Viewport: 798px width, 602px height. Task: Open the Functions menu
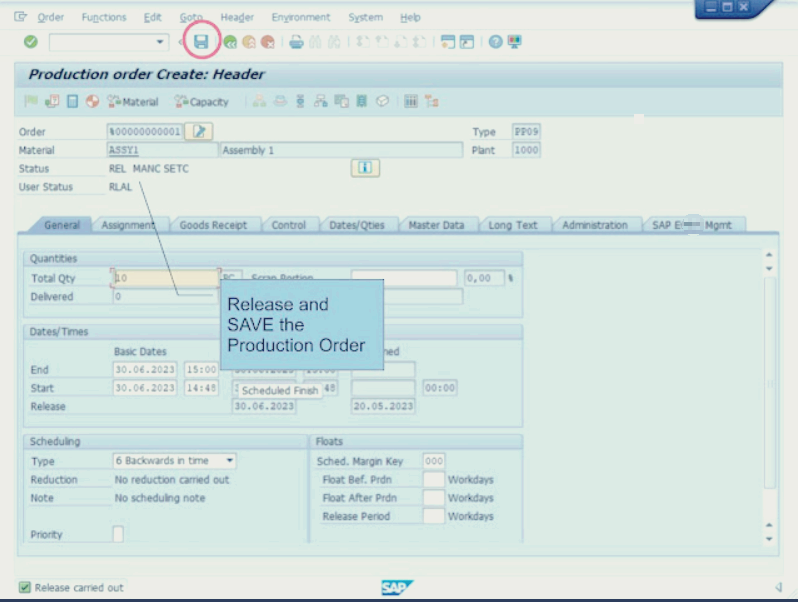point(104,17)
